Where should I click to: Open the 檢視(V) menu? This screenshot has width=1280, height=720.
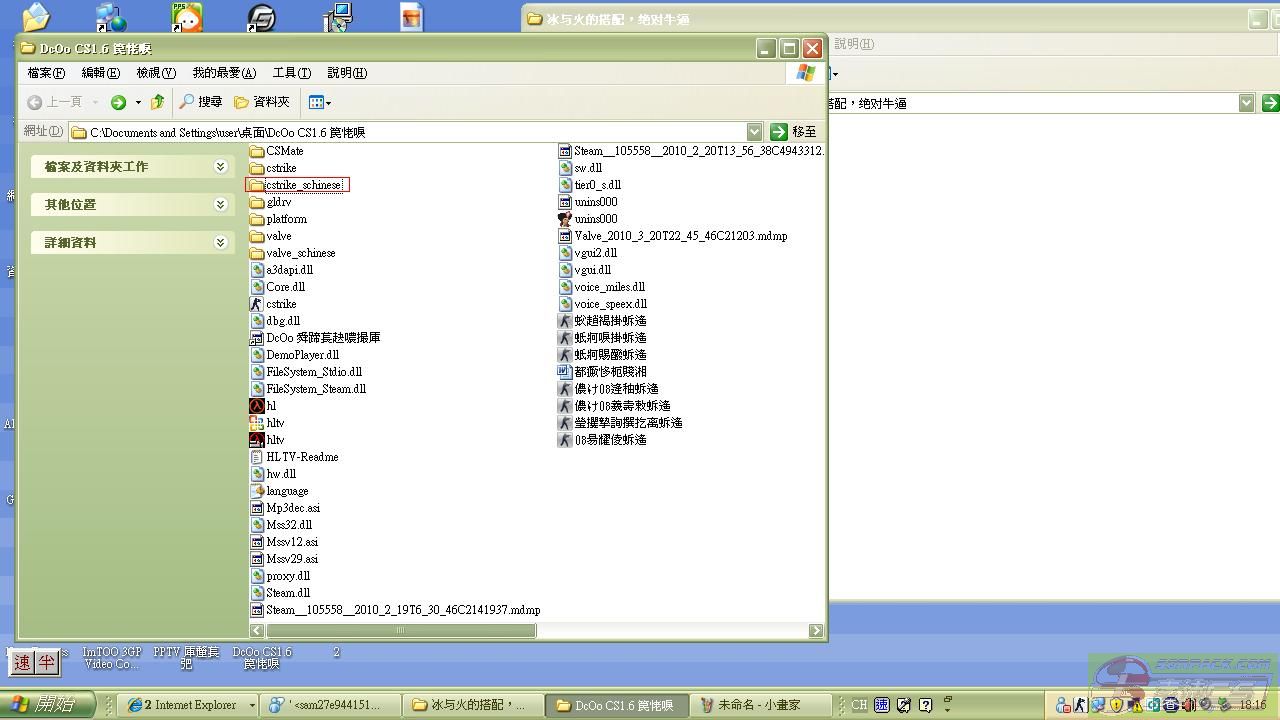coord(155,73)
